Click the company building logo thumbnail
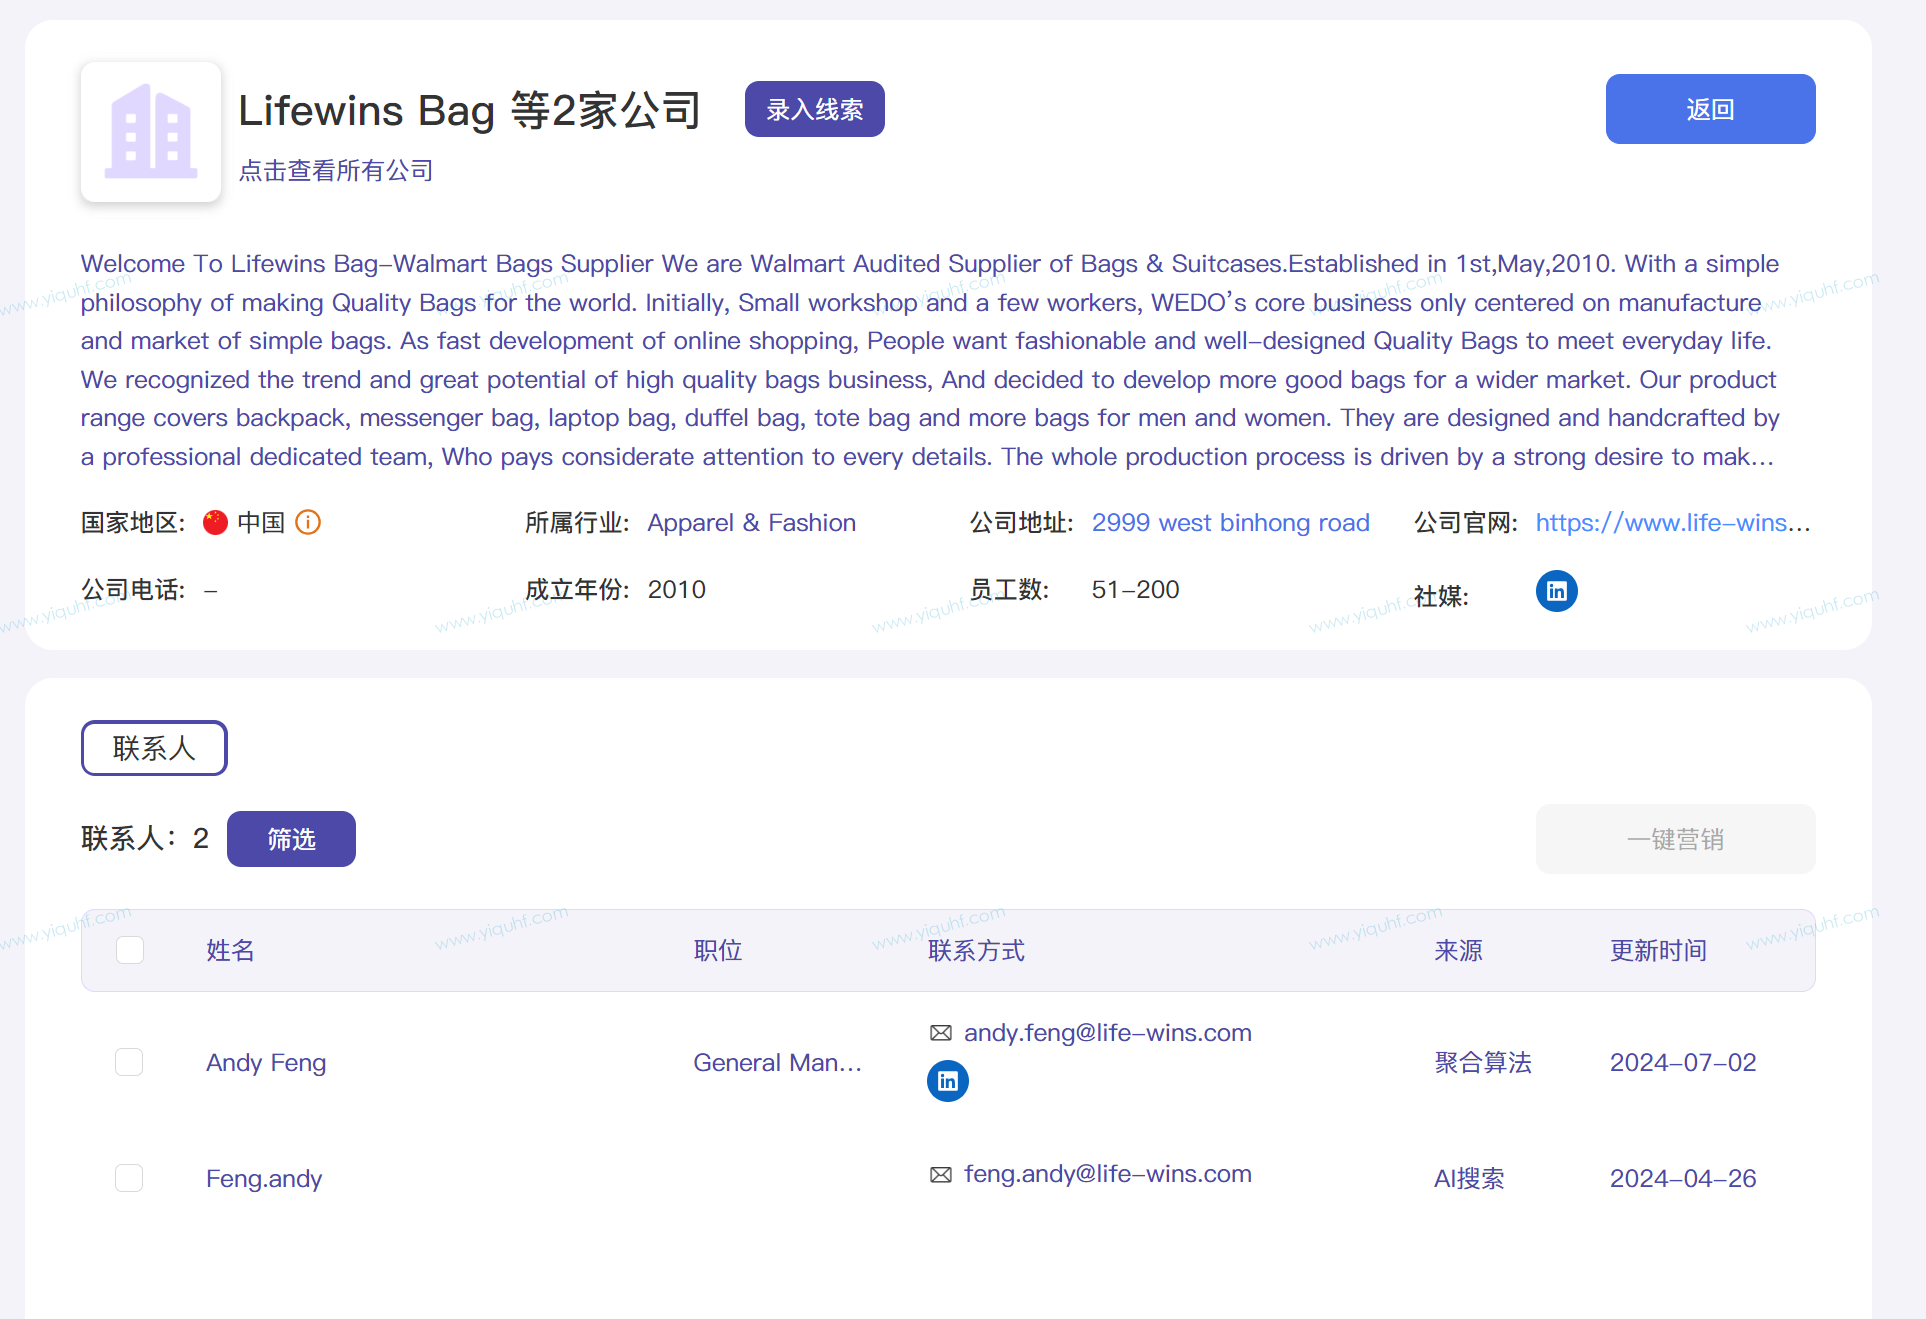 151,132
